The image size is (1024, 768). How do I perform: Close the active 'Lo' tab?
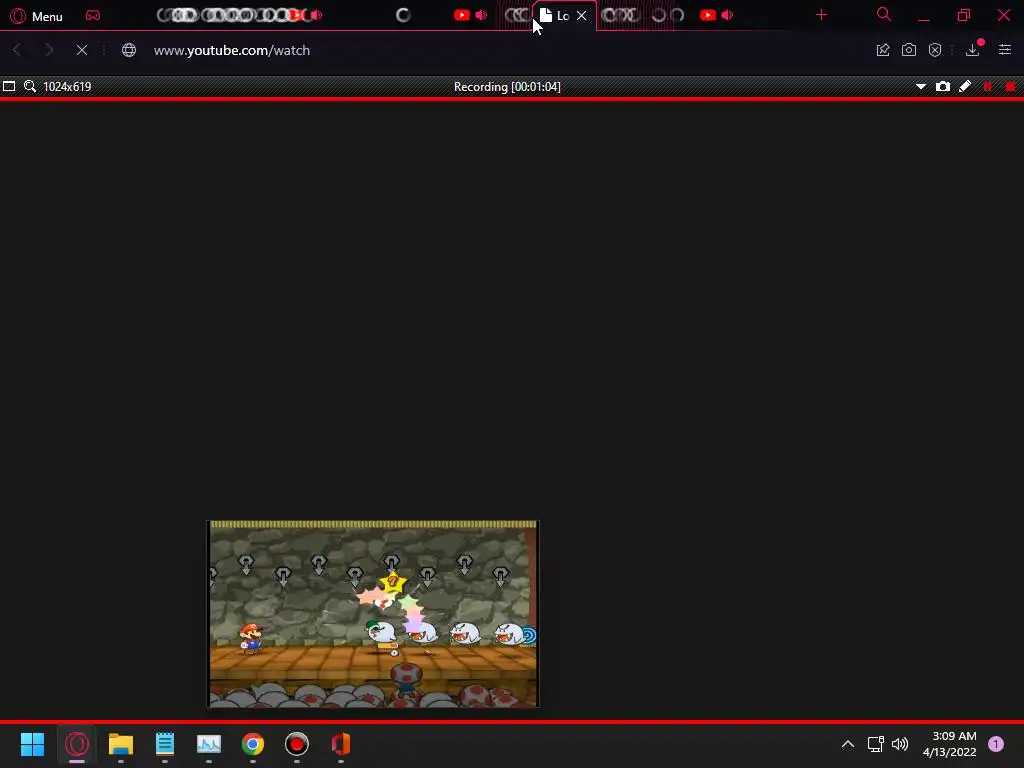[x=581, y=16]
